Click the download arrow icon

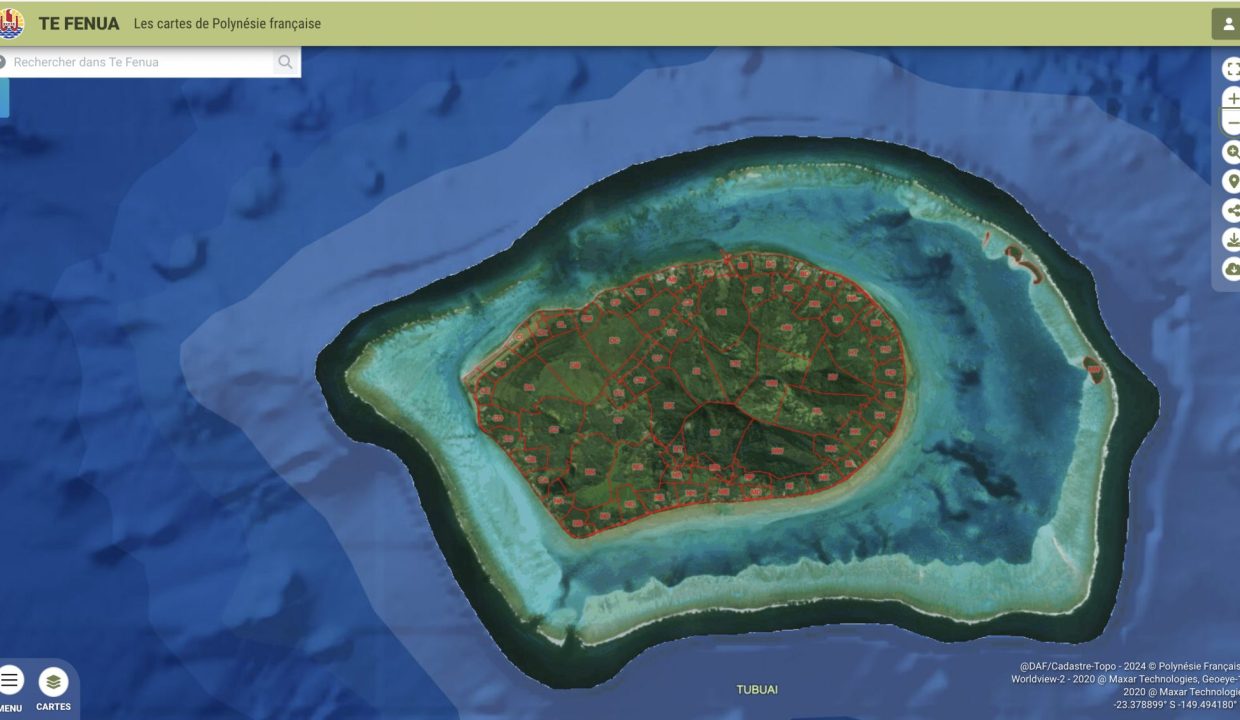1232,240
